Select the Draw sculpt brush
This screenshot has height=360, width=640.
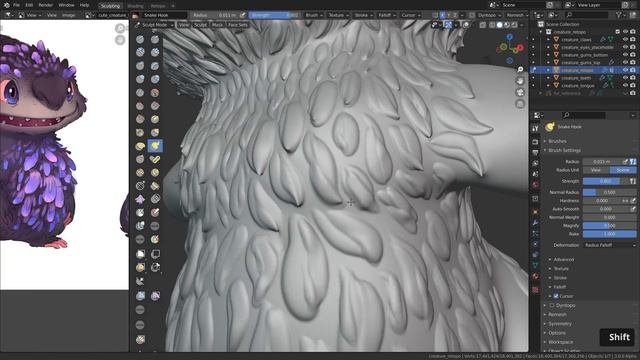coord(140,39)
